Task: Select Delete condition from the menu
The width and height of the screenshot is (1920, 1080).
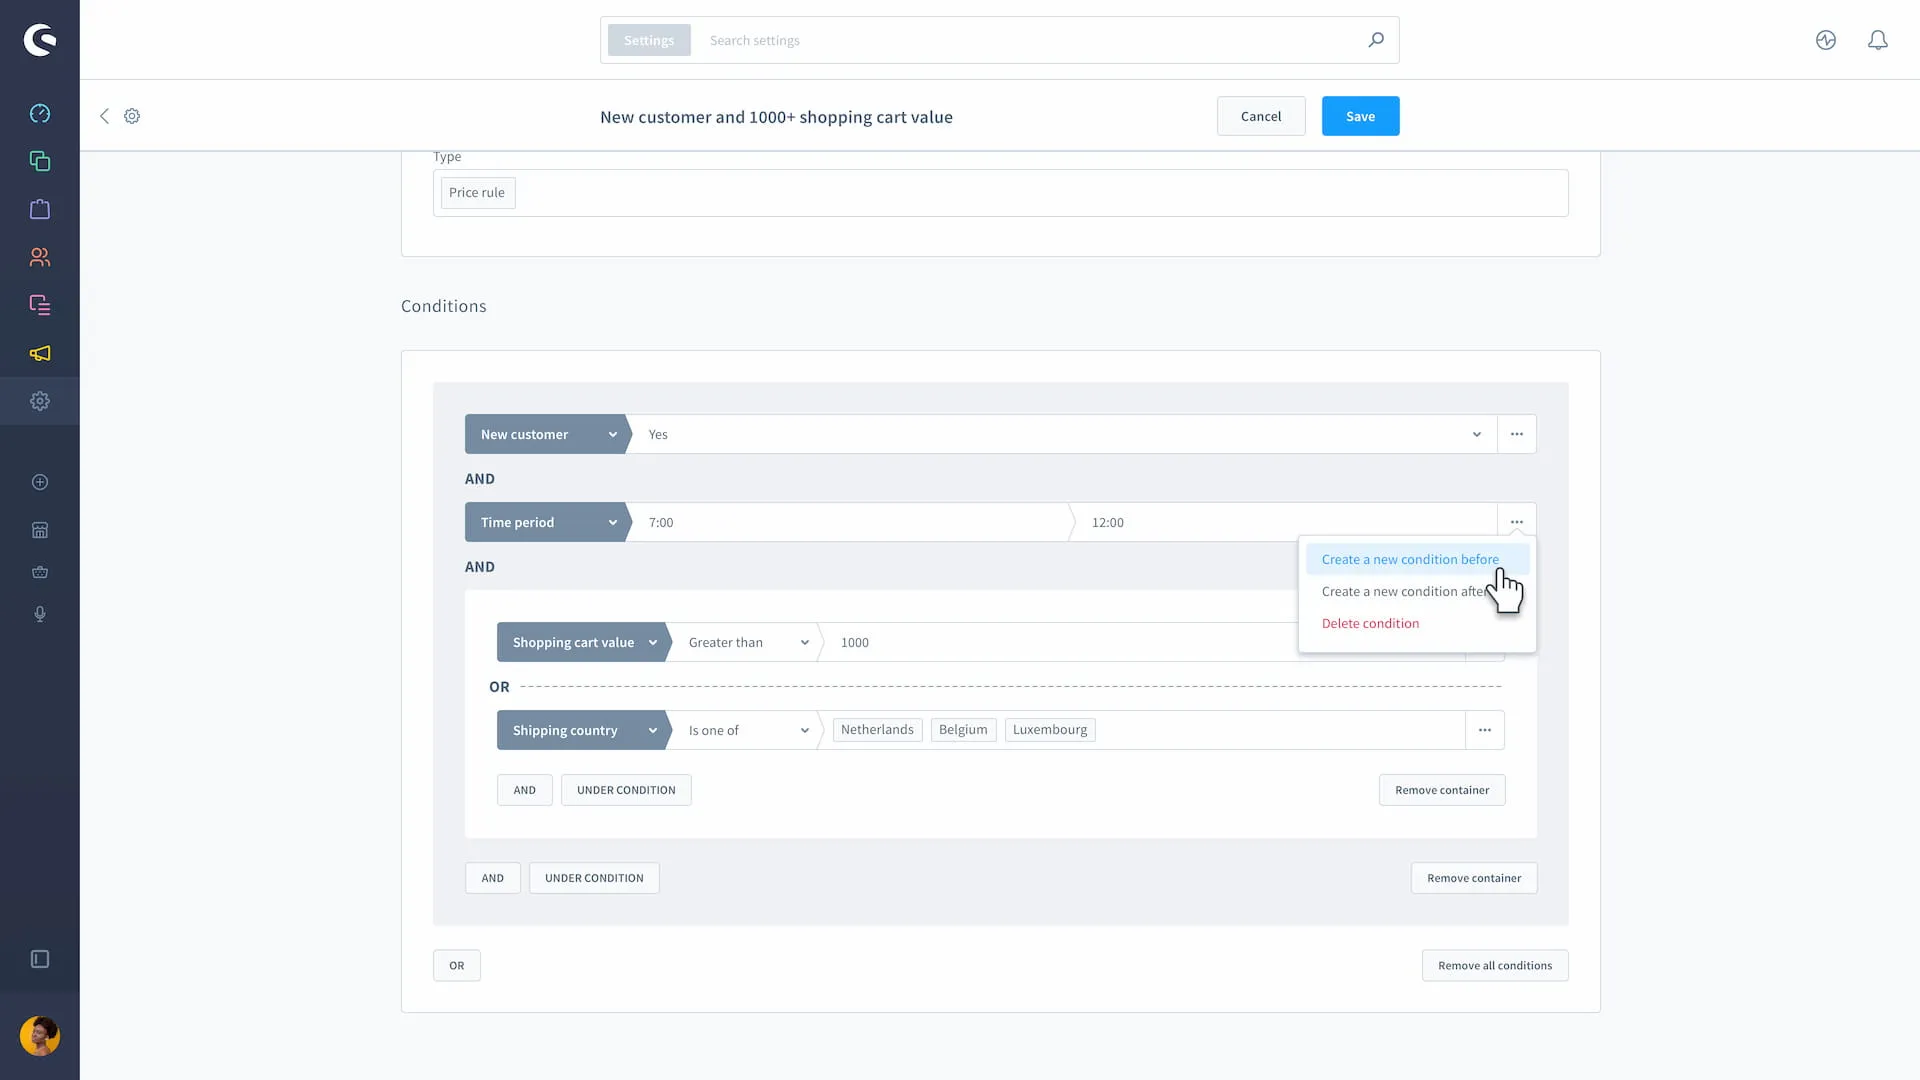Action: 1370,623
